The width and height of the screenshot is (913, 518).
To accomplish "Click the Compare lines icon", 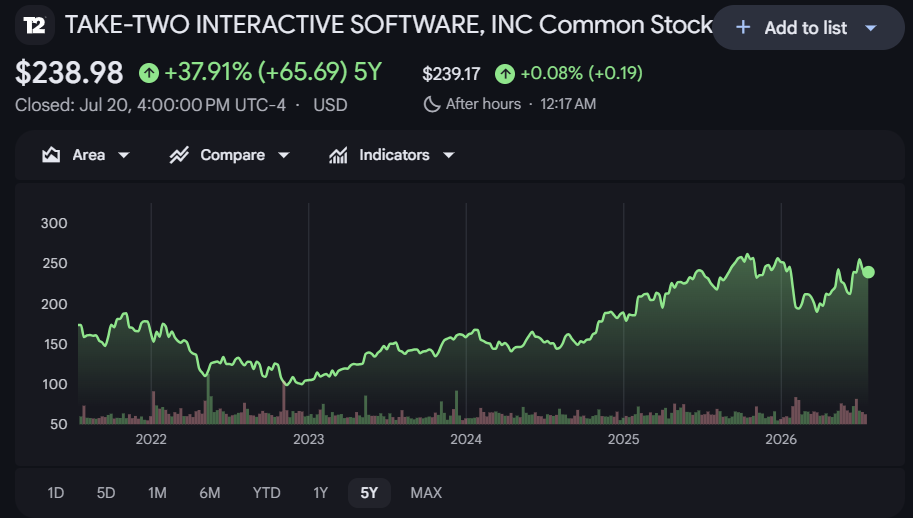I will point(179,155).
